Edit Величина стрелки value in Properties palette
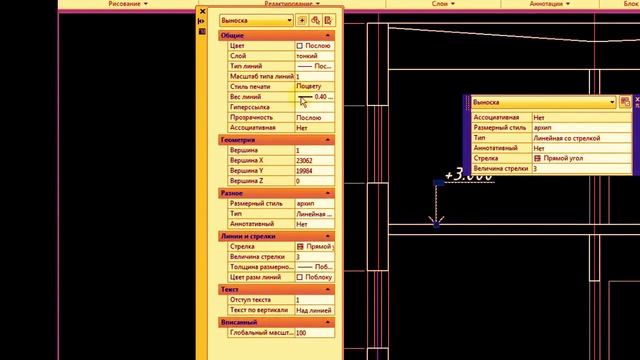 [314, 257]
